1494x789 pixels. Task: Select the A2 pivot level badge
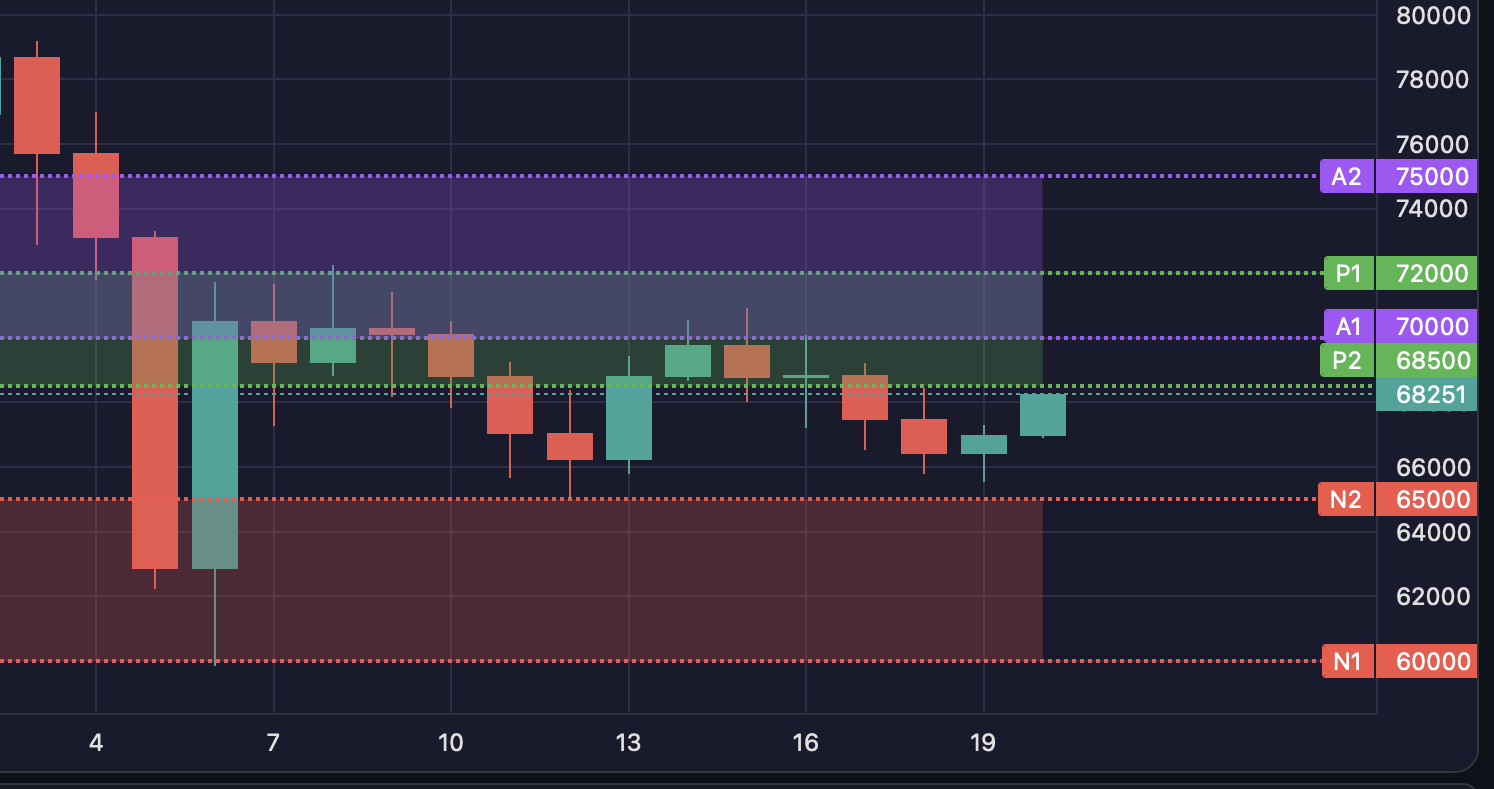pyautogui.click(x=1346, y=176)
